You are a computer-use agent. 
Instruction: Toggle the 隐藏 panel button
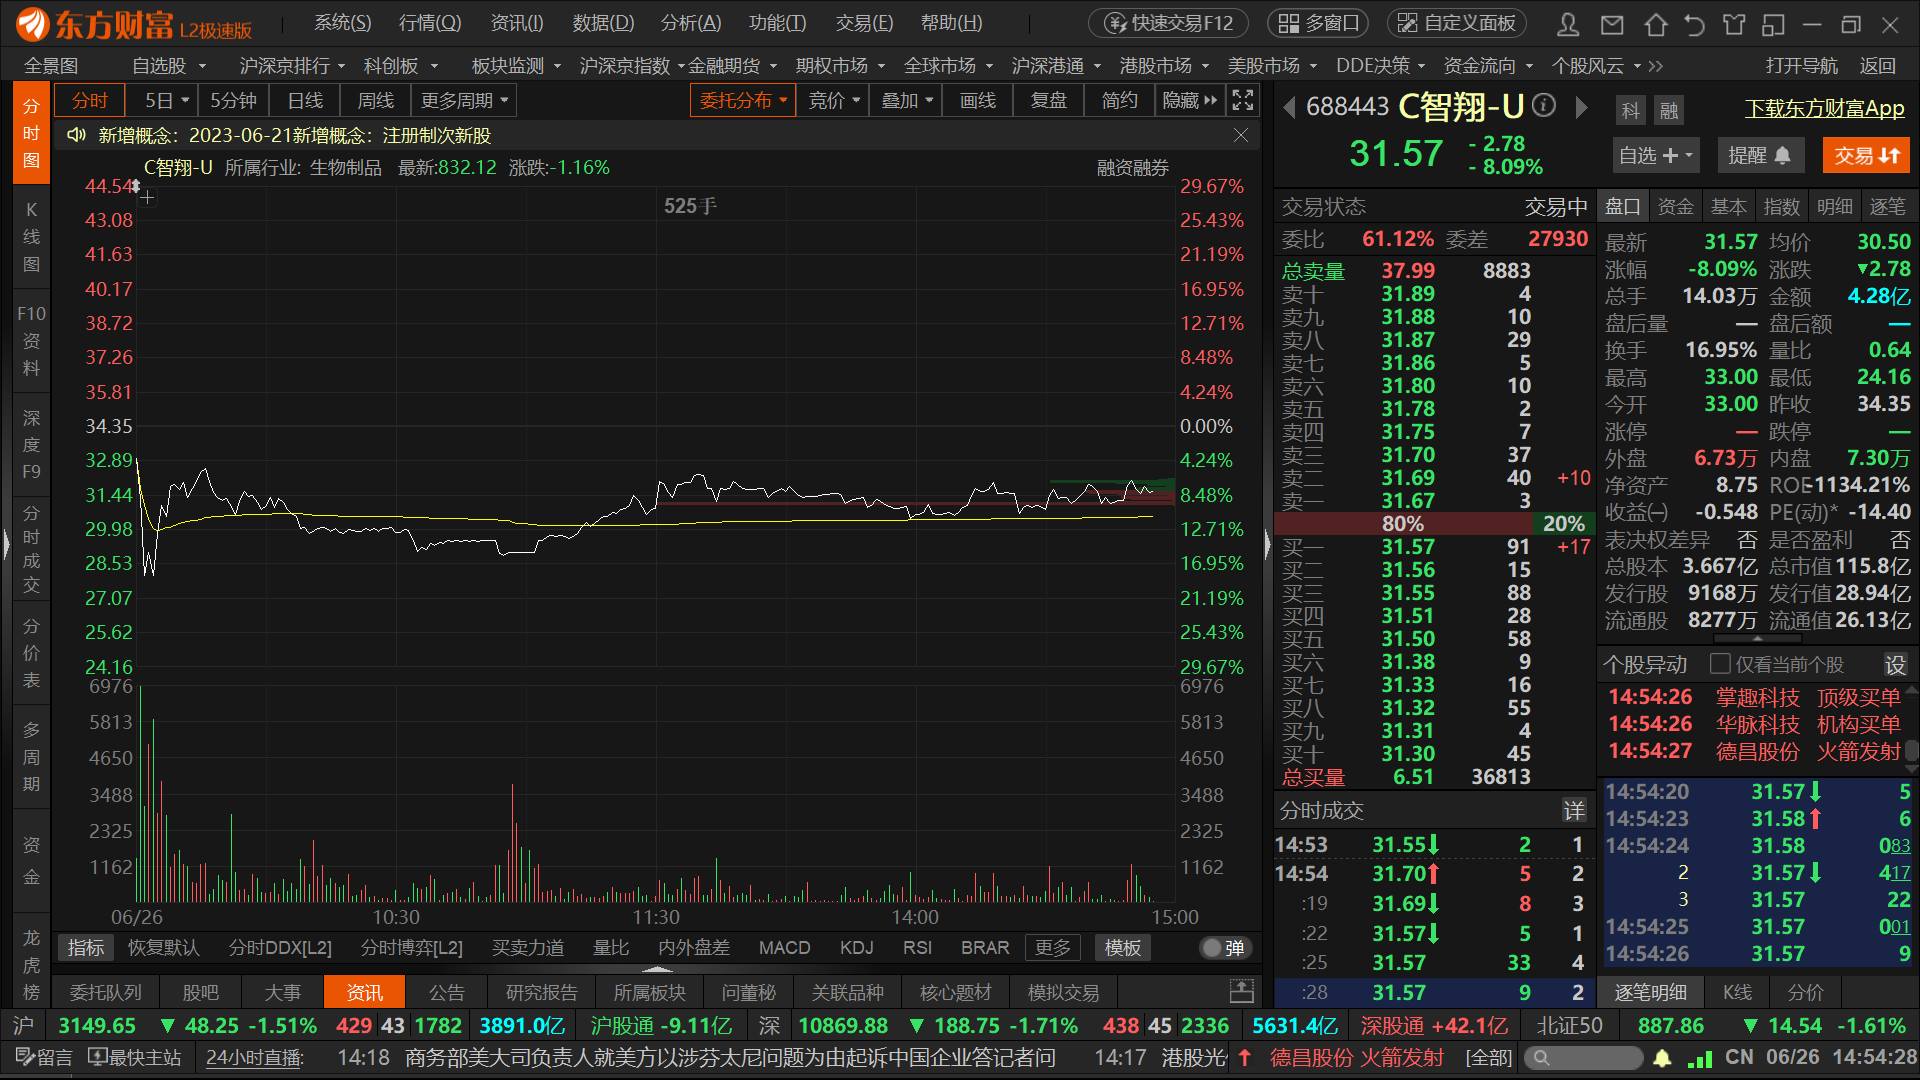click(1189, 100)
